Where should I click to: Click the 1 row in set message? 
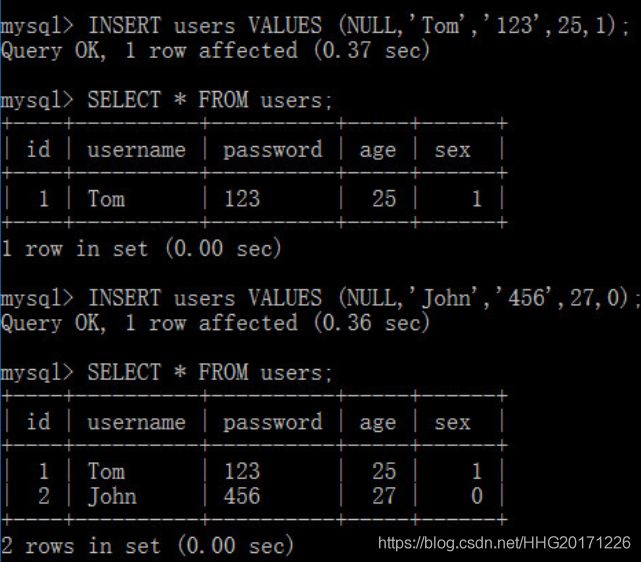click(141, 249)
